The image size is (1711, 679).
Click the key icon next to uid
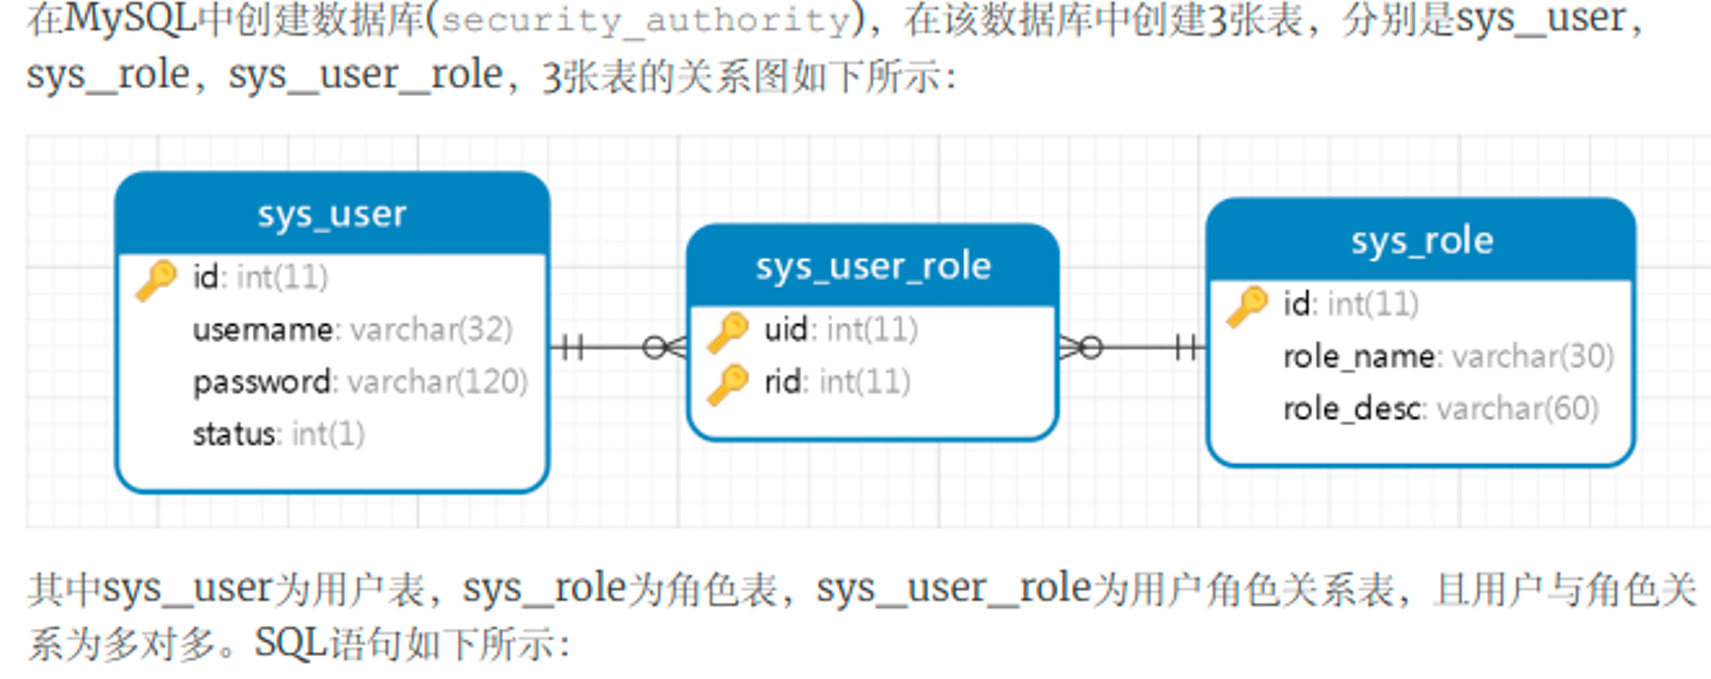point(727,331)
